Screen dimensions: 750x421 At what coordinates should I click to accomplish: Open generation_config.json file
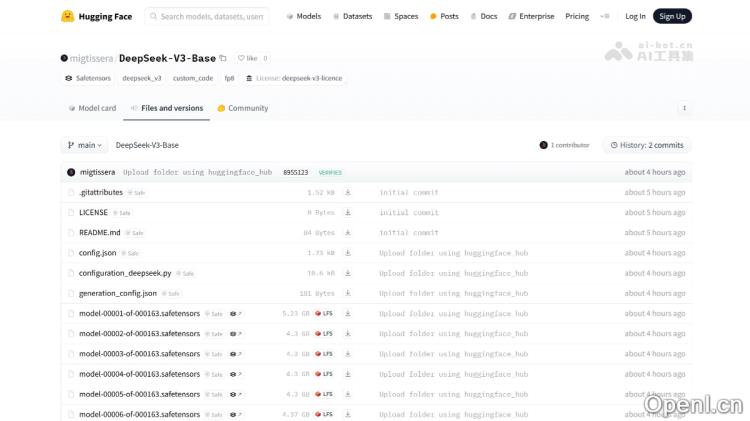[118, 293]
